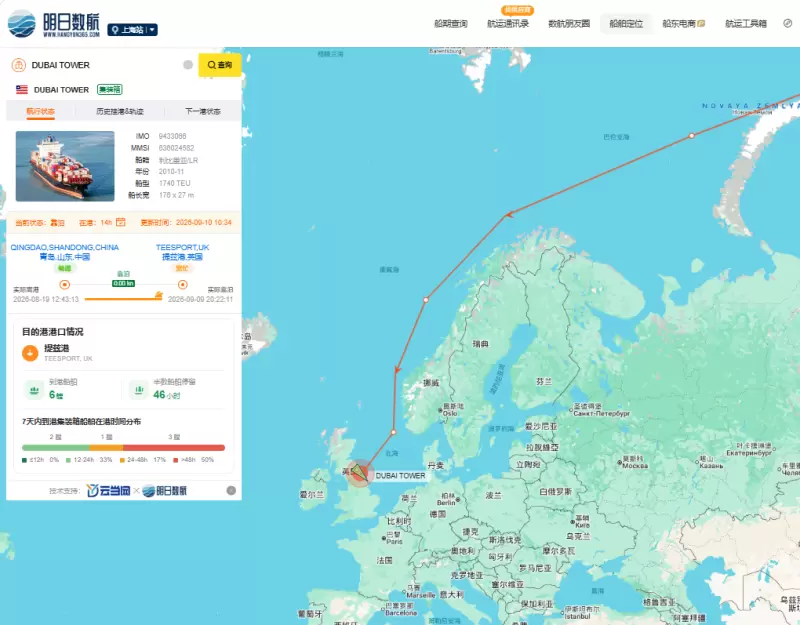Click the route waypoint dot near Novaya Zemlya
The height and width of the screenshot is (625, 800).
tap(692, 136)
